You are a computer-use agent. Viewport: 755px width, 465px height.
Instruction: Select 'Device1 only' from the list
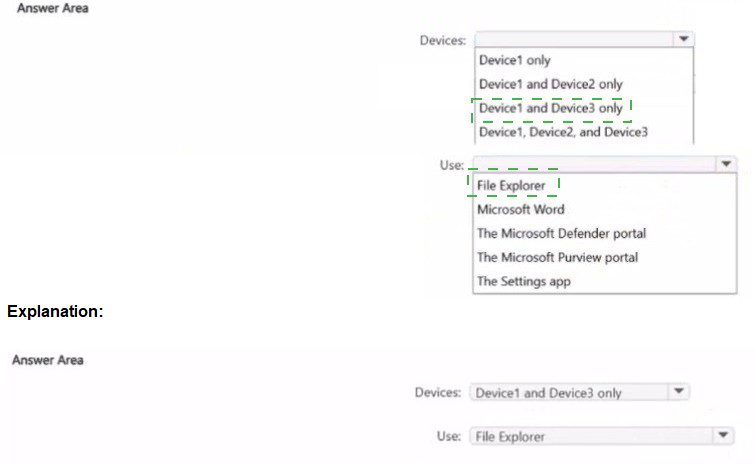pyautogui.click(x=515, y=61)
